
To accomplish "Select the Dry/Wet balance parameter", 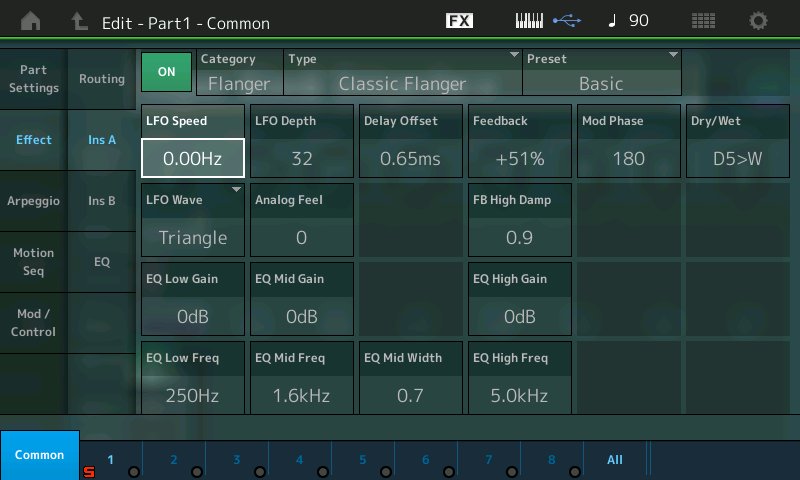I will [x=738, y=144].
